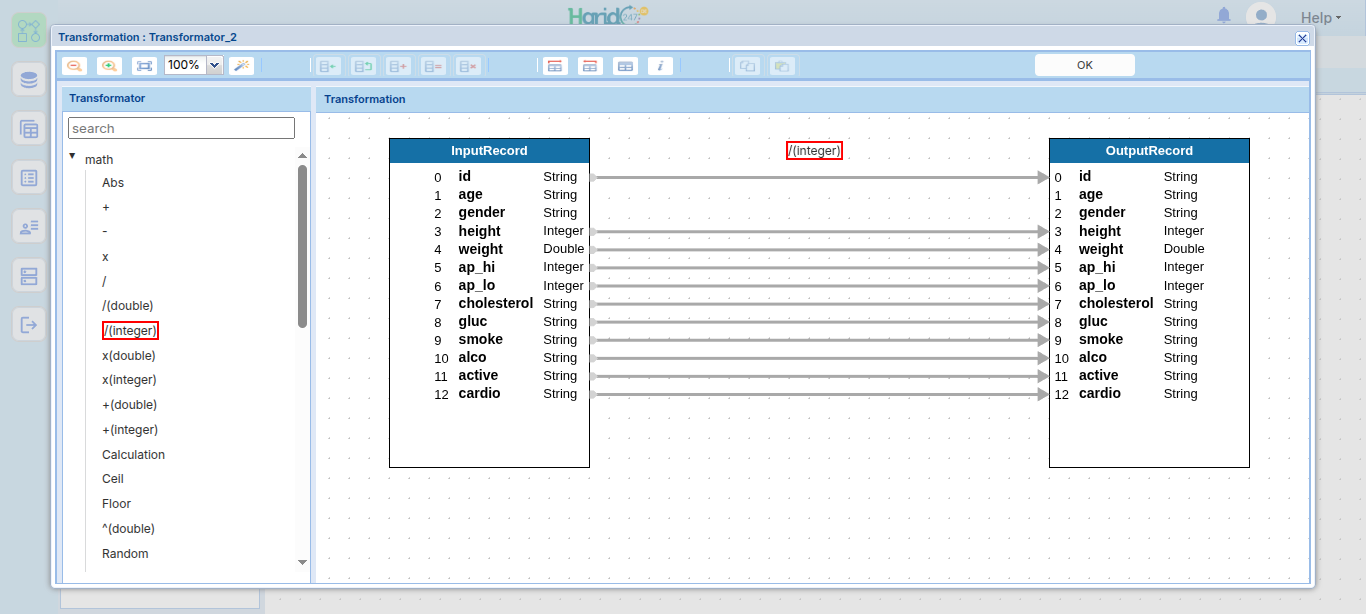Select /(integer) in the function list

pyautogui.click(x=130, y=330)
